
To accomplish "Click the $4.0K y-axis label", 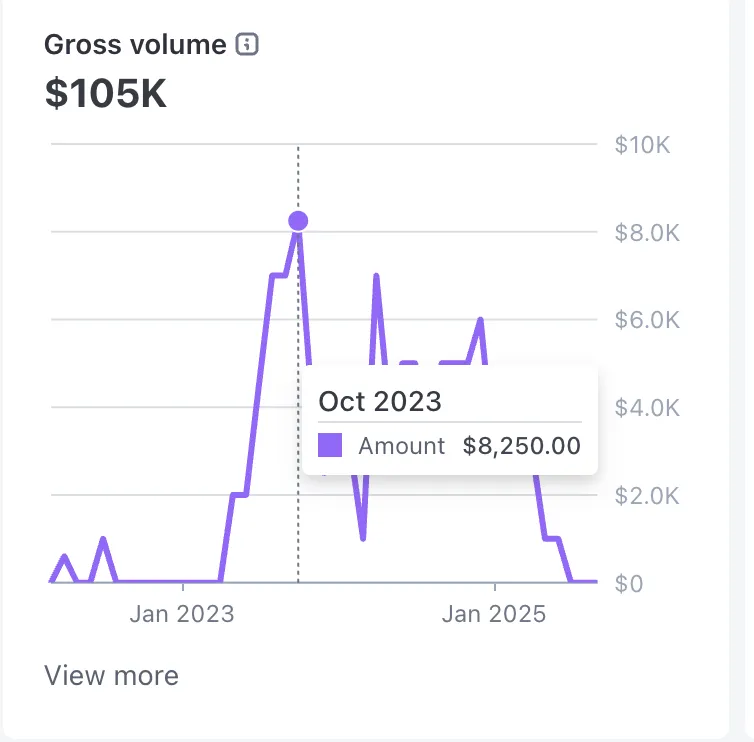I will coord(647,408).
